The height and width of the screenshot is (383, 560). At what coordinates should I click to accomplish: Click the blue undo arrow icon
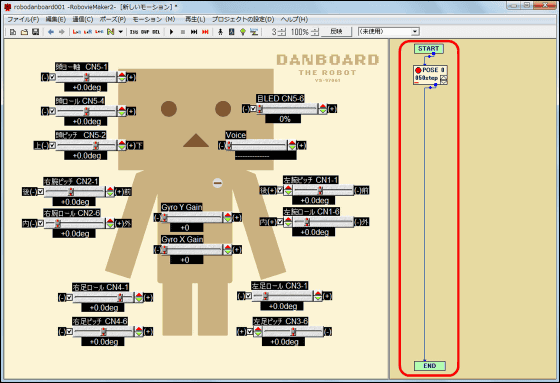click(51, 32)
